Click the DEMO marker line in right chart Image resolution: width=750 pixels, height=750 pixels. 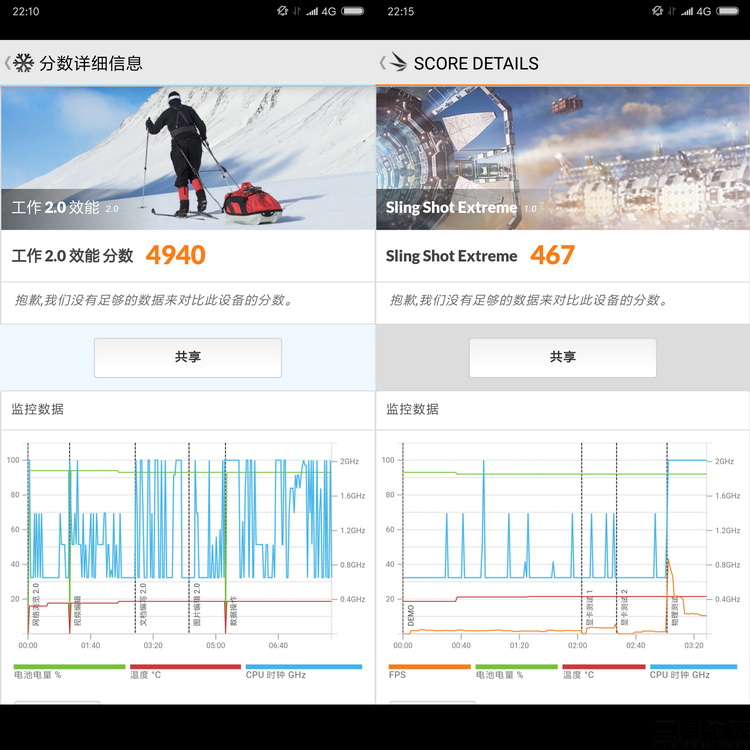point(404,540)
